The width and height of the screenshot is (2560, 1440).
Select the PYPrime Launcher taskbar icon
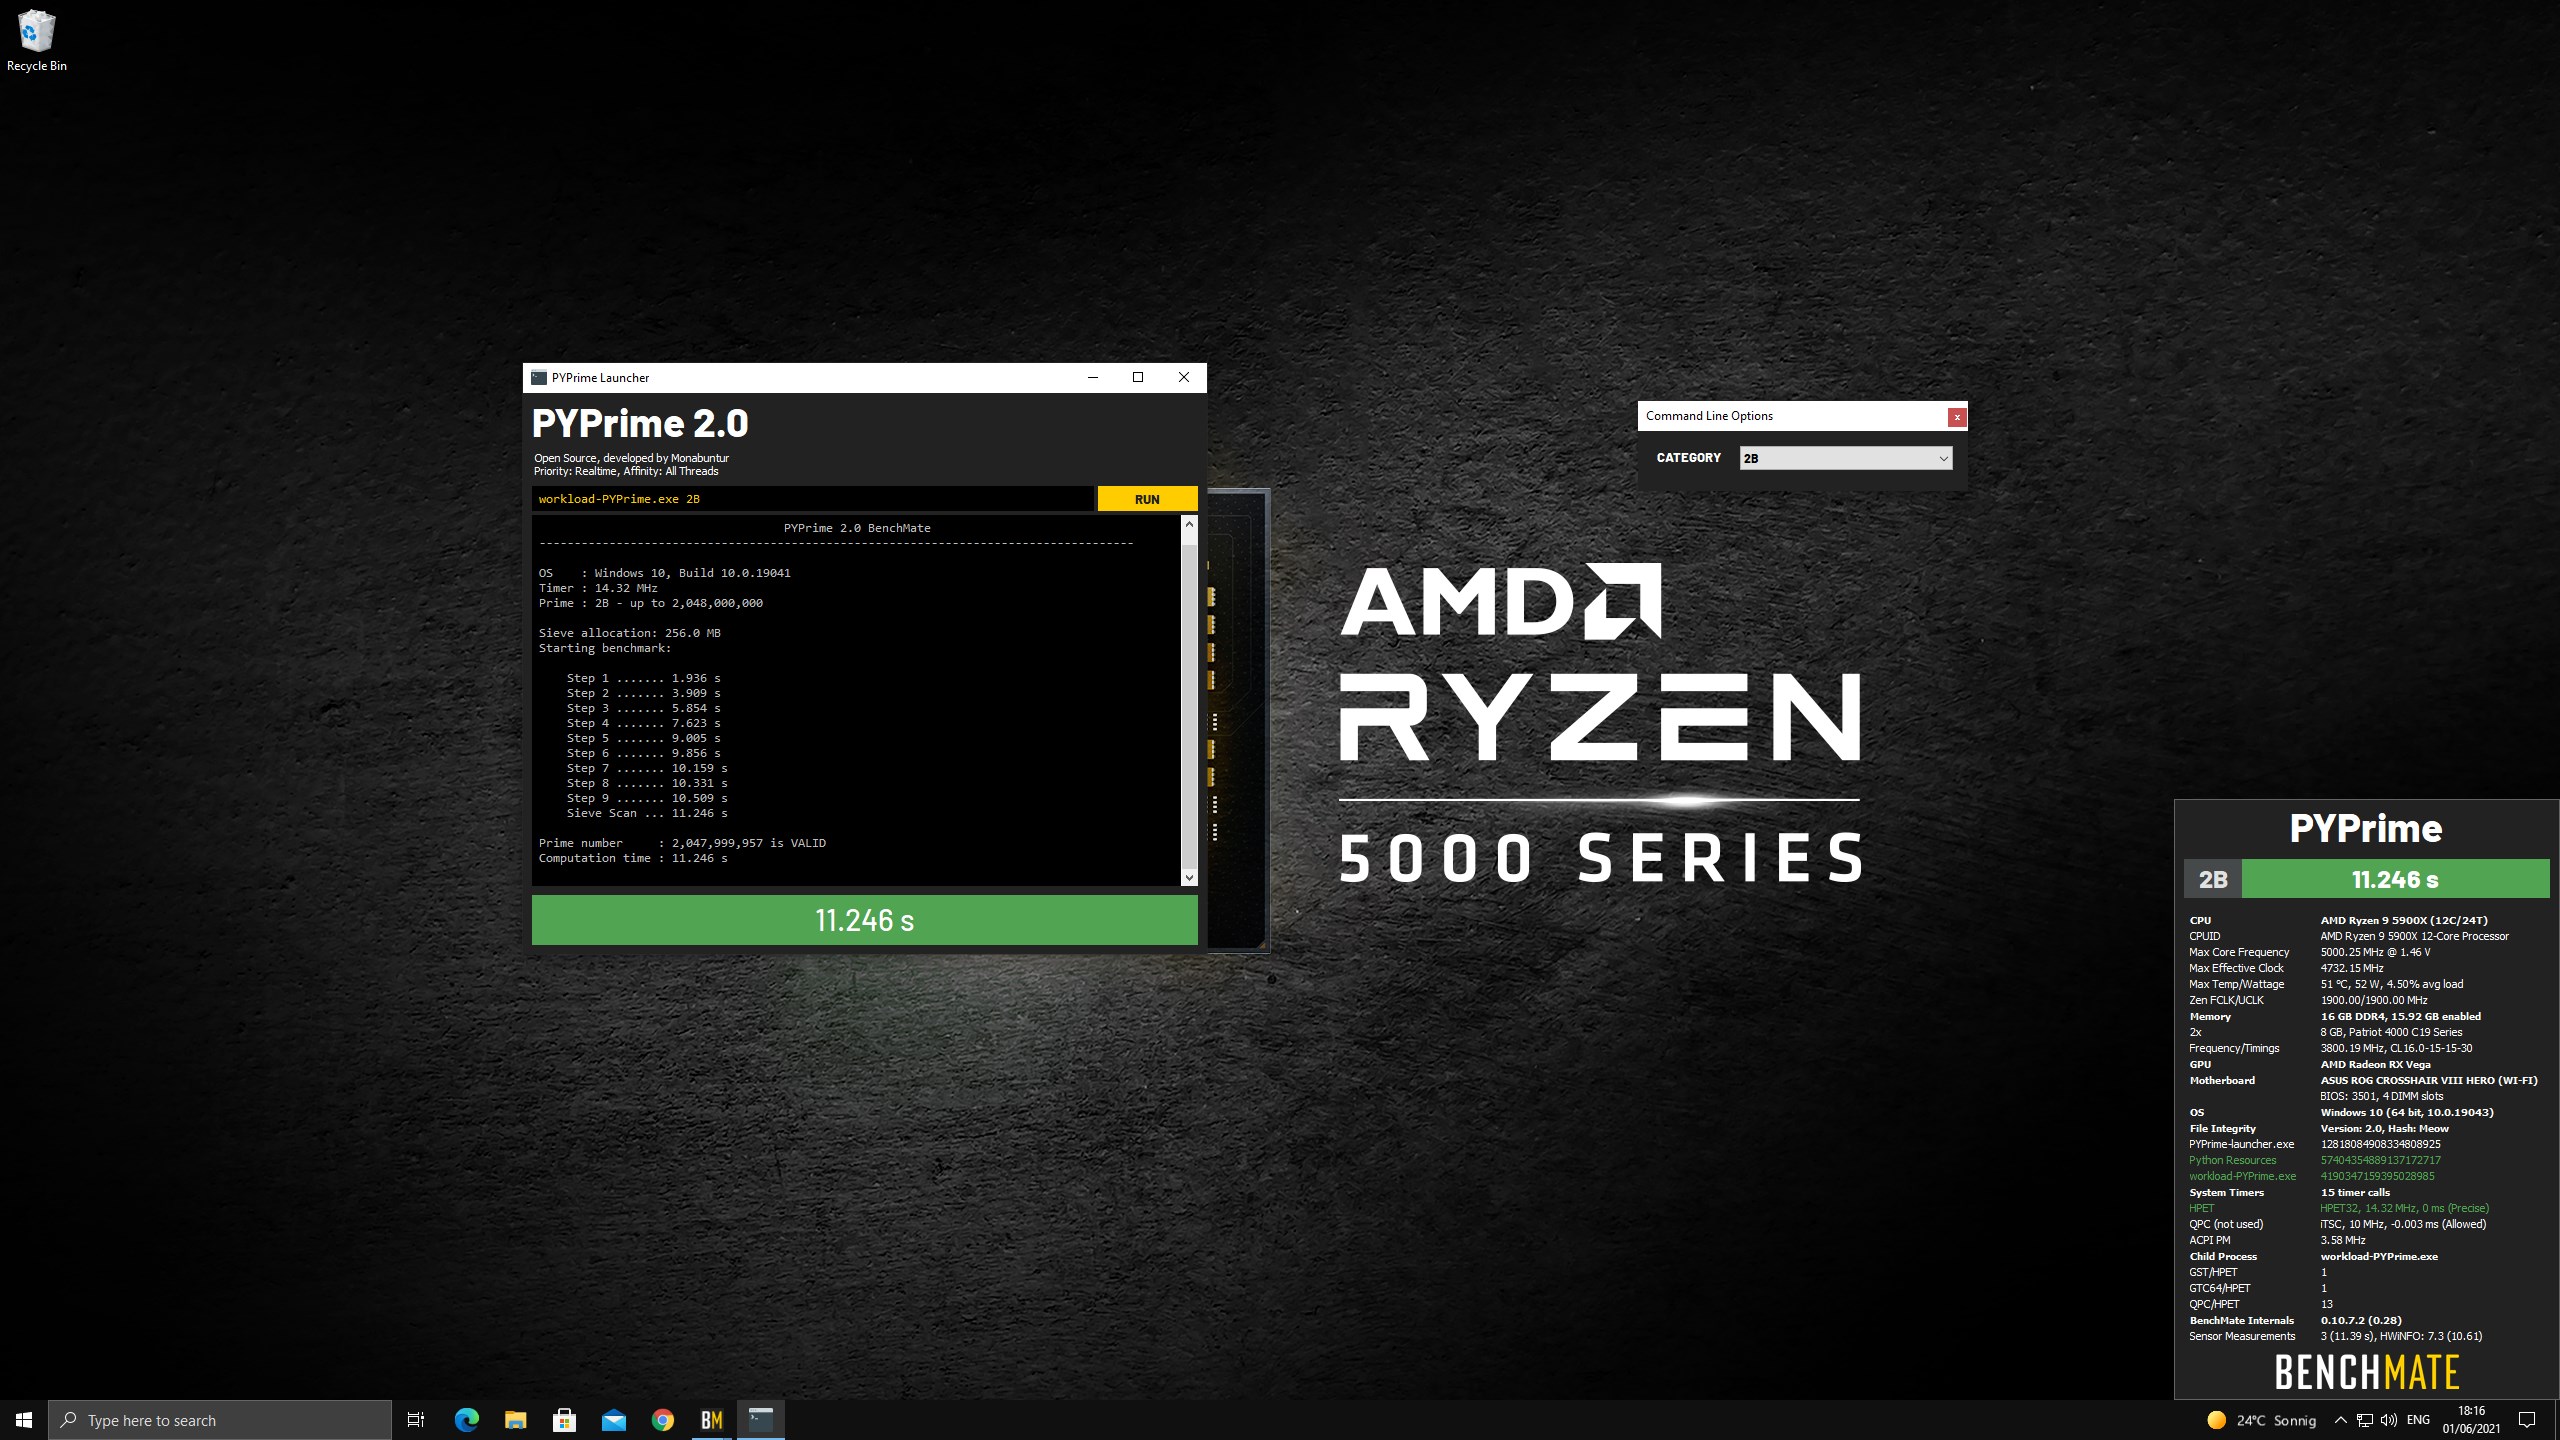click(761, 1420)
